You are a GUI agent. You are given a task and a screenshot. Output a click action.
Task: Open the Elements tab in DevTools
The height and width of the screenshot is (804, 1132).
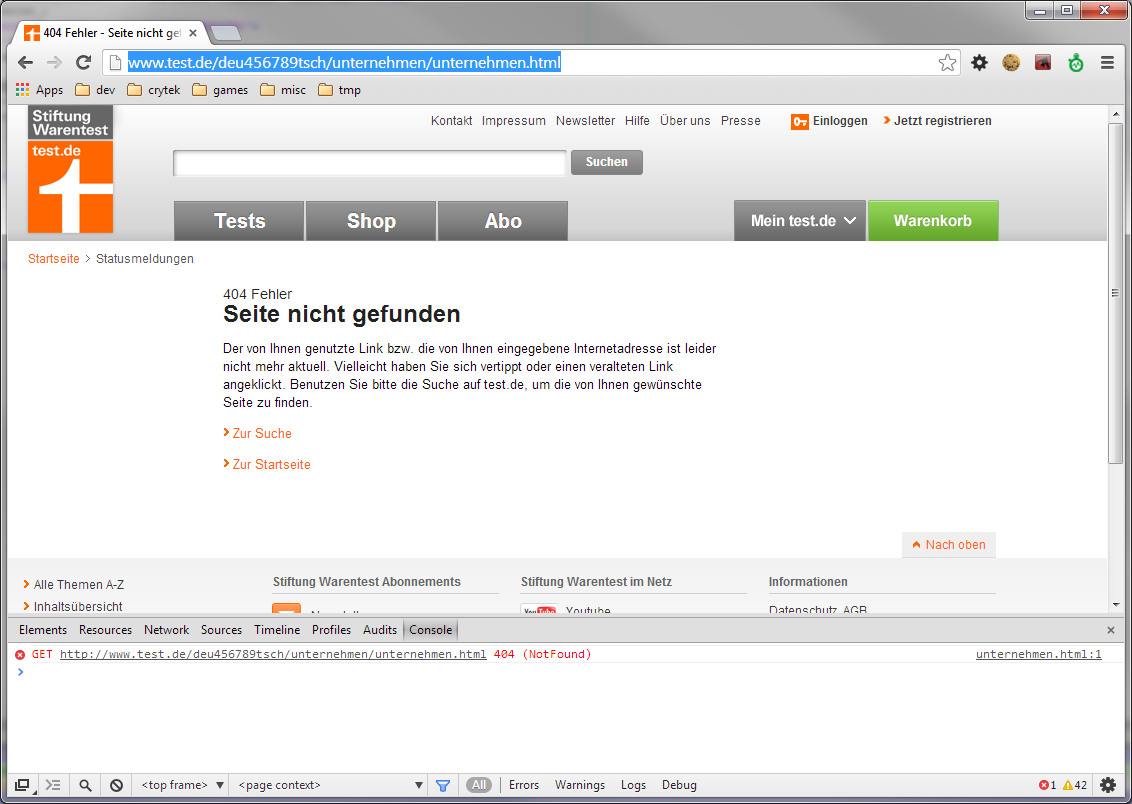[43, 630]
